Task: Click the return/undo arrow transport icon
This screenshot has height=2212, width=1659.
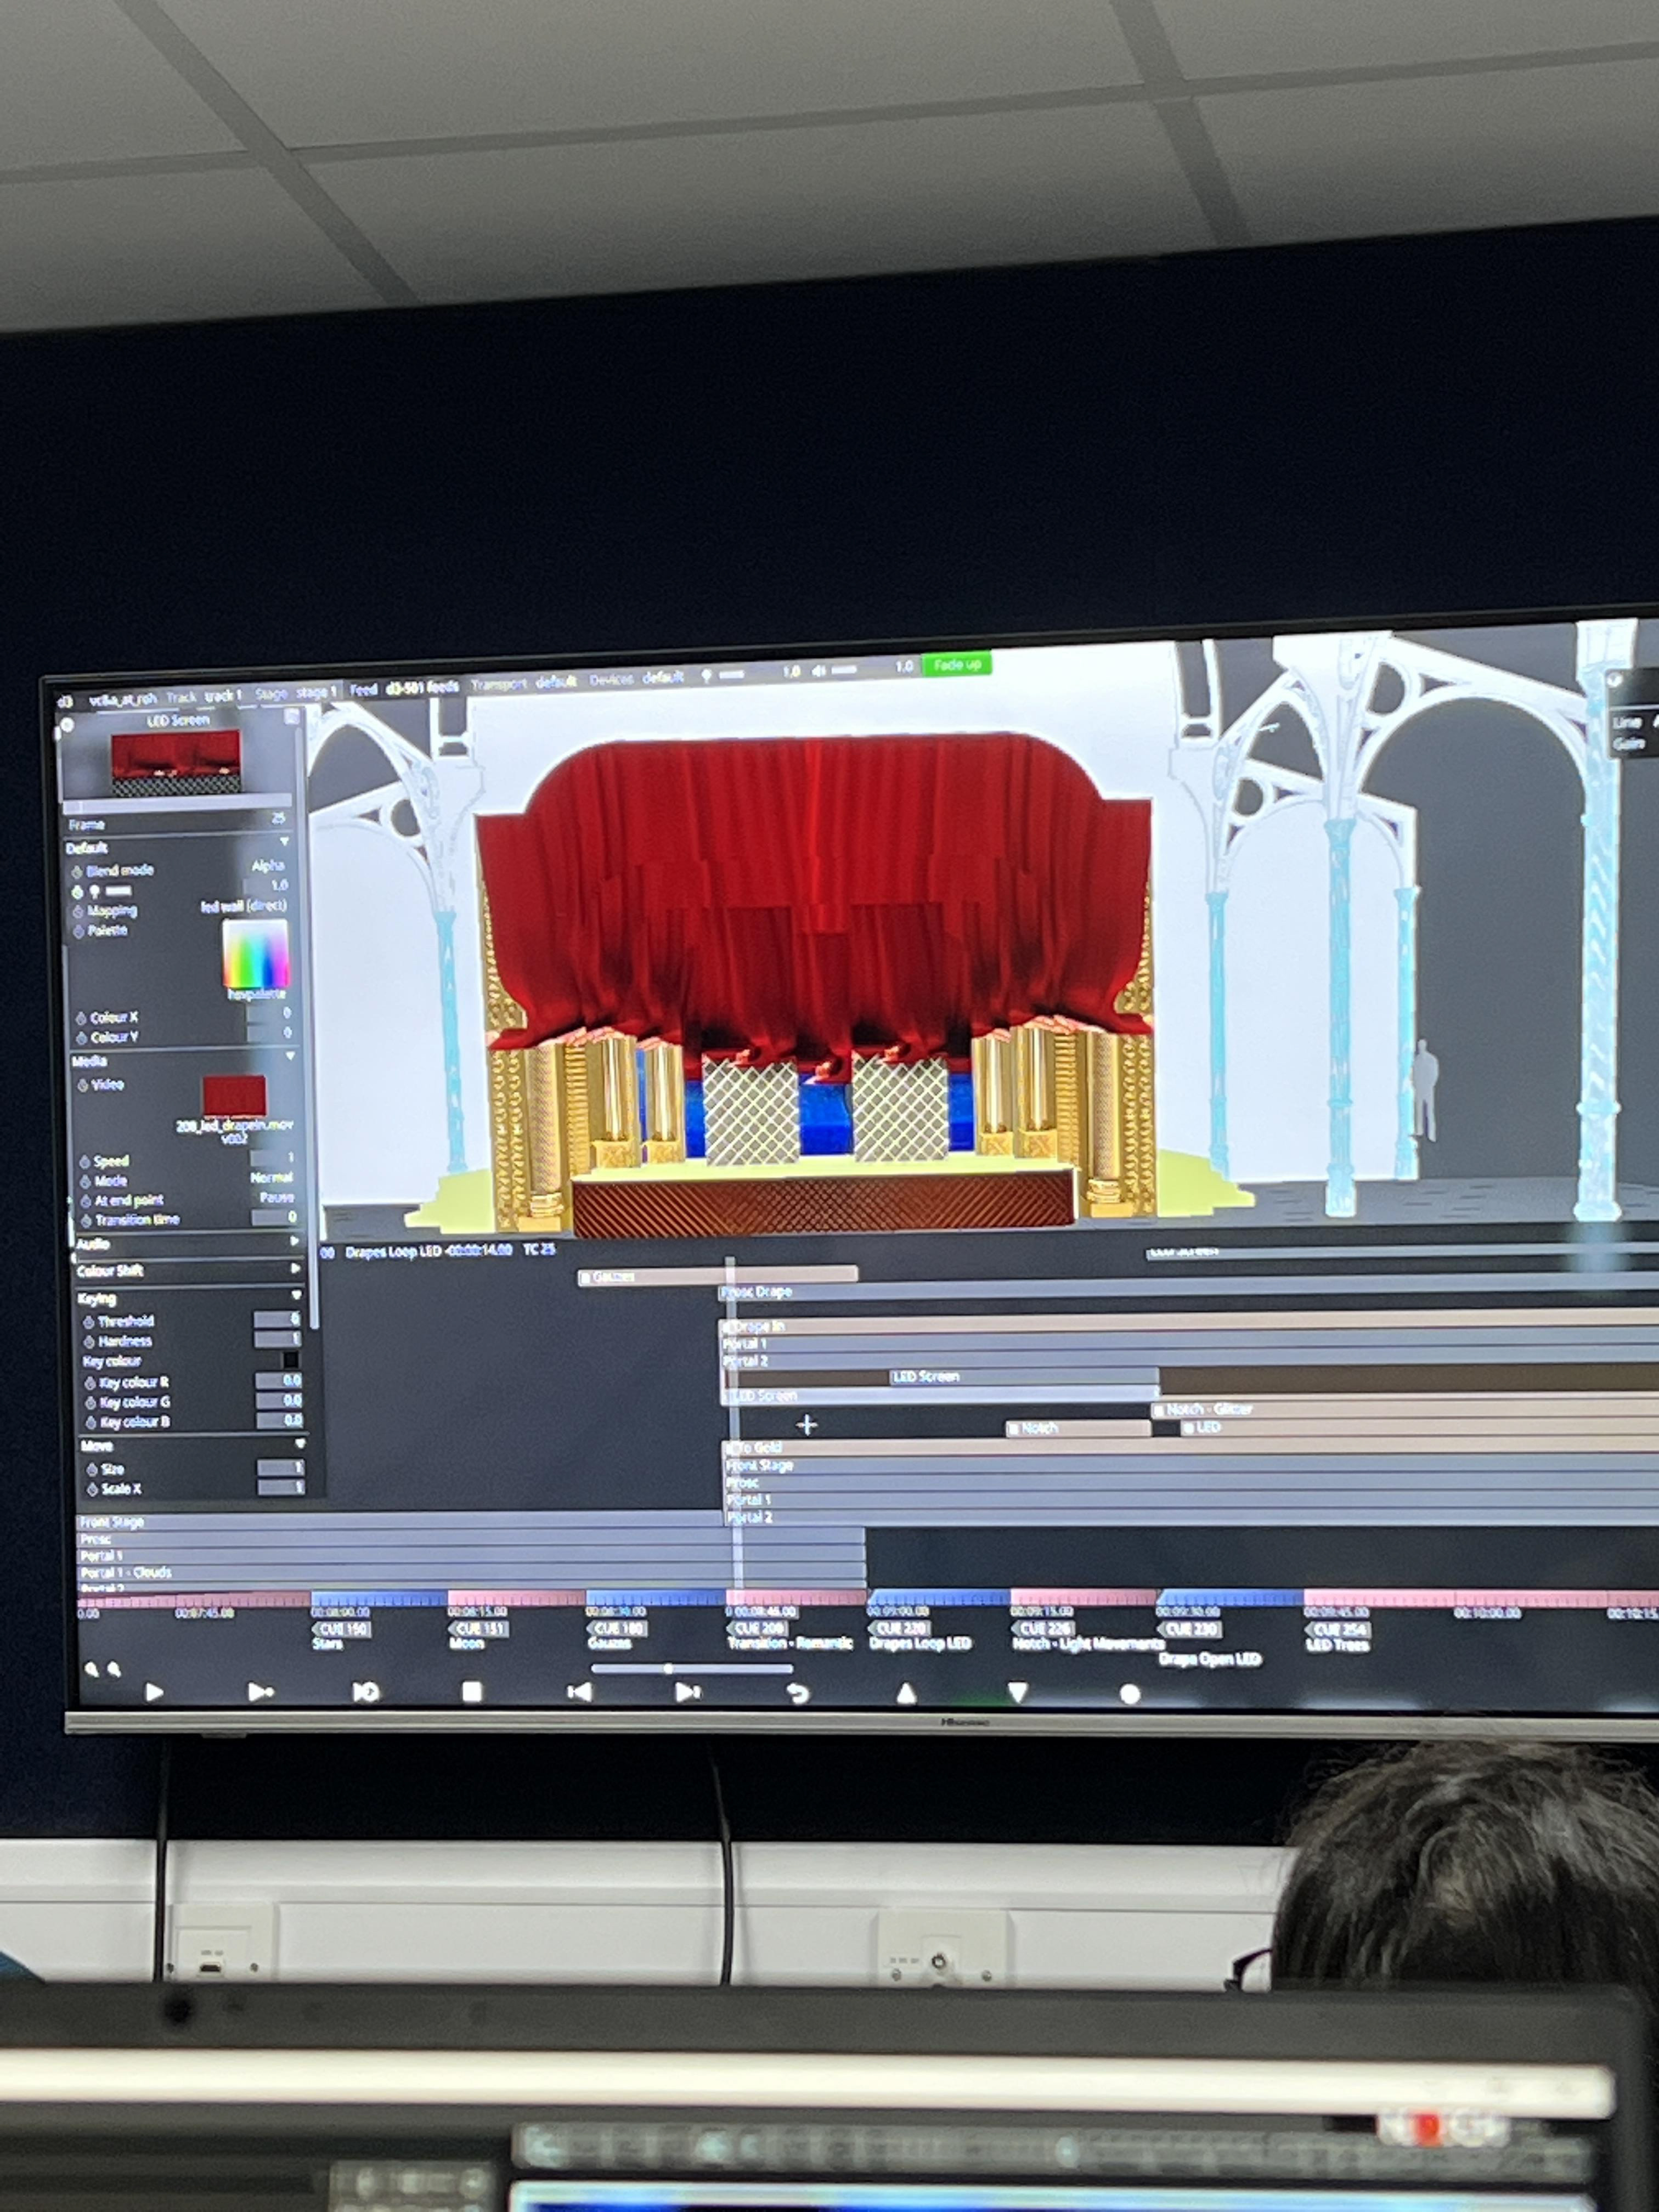Action: point(797,1693)
